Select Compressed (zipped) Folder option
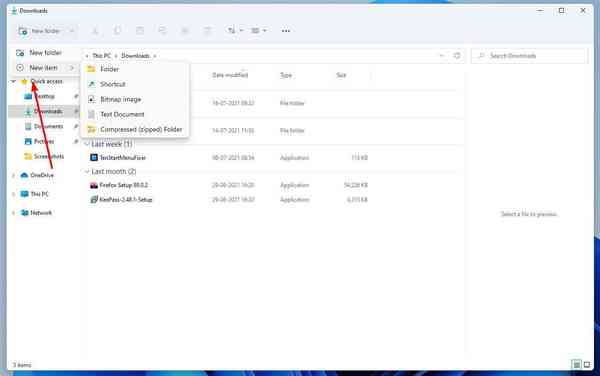 tap(135, 130)
